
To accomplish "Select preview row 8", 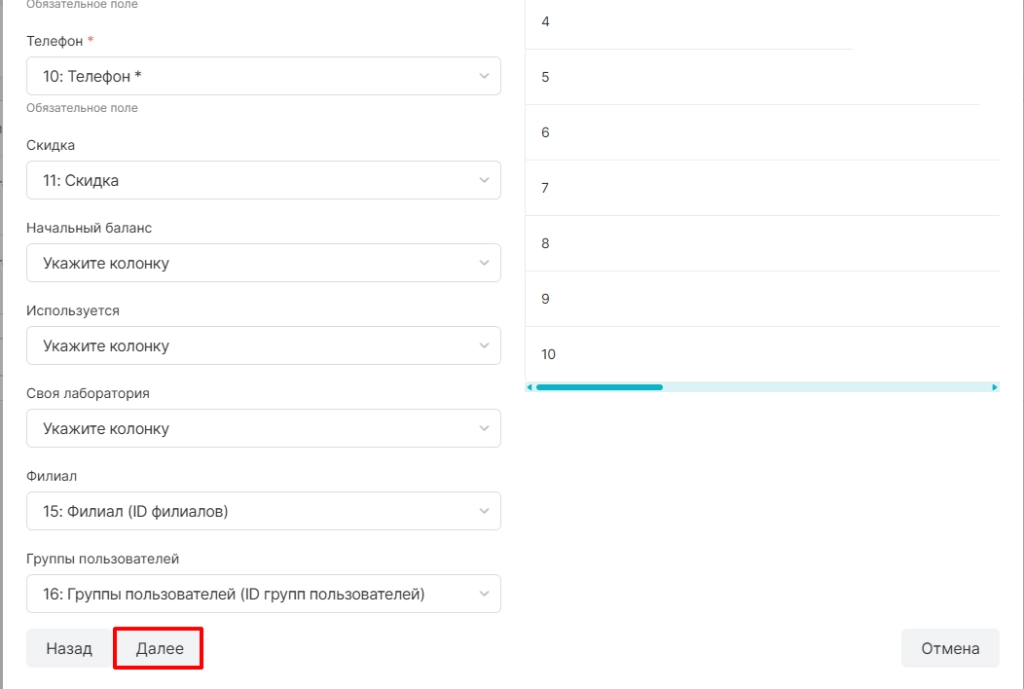I will 762,243.
